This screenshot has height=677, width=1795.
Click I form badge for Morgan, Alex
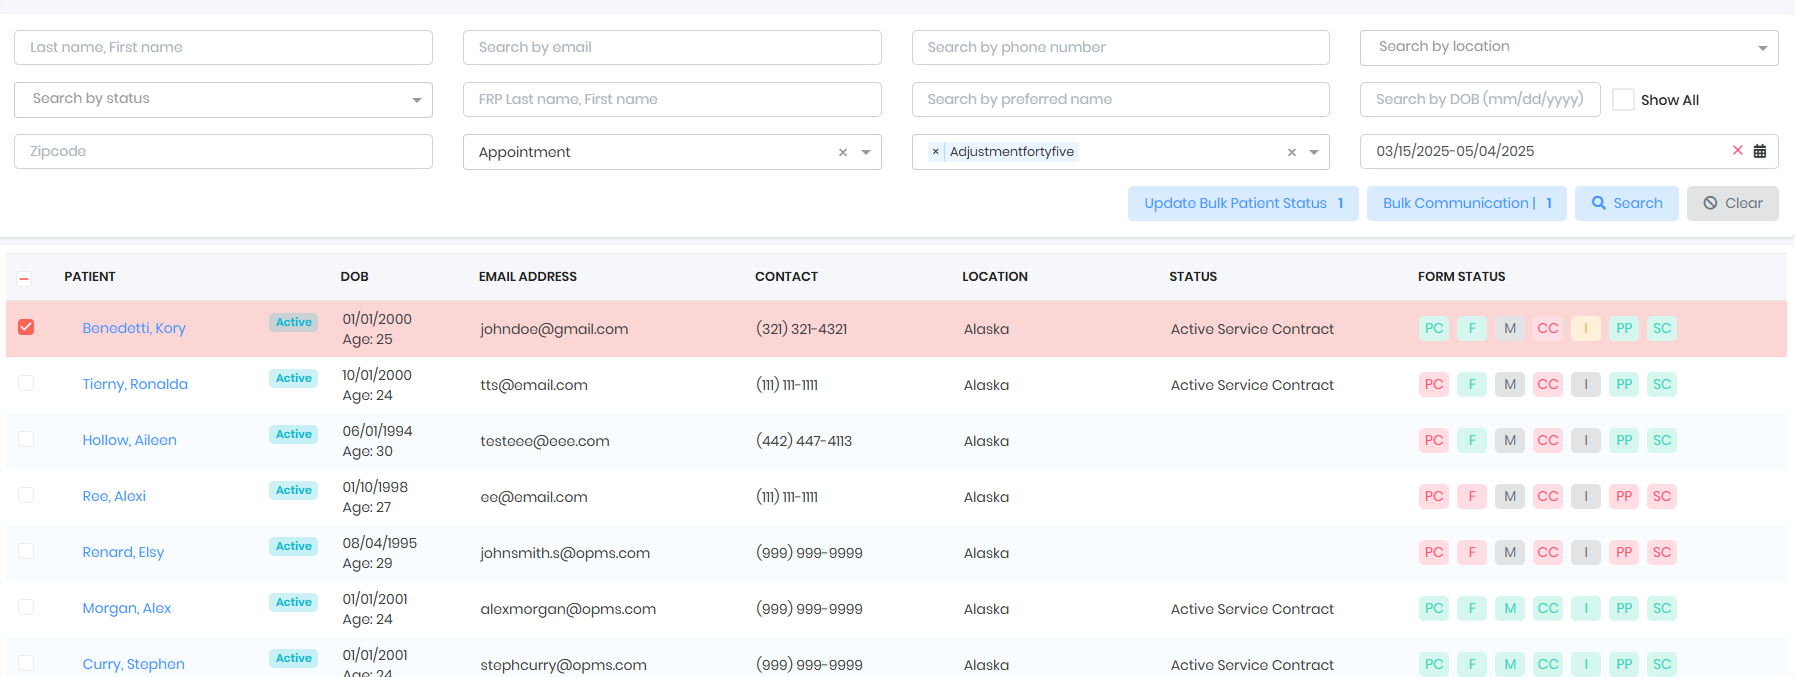point(1586,608)
